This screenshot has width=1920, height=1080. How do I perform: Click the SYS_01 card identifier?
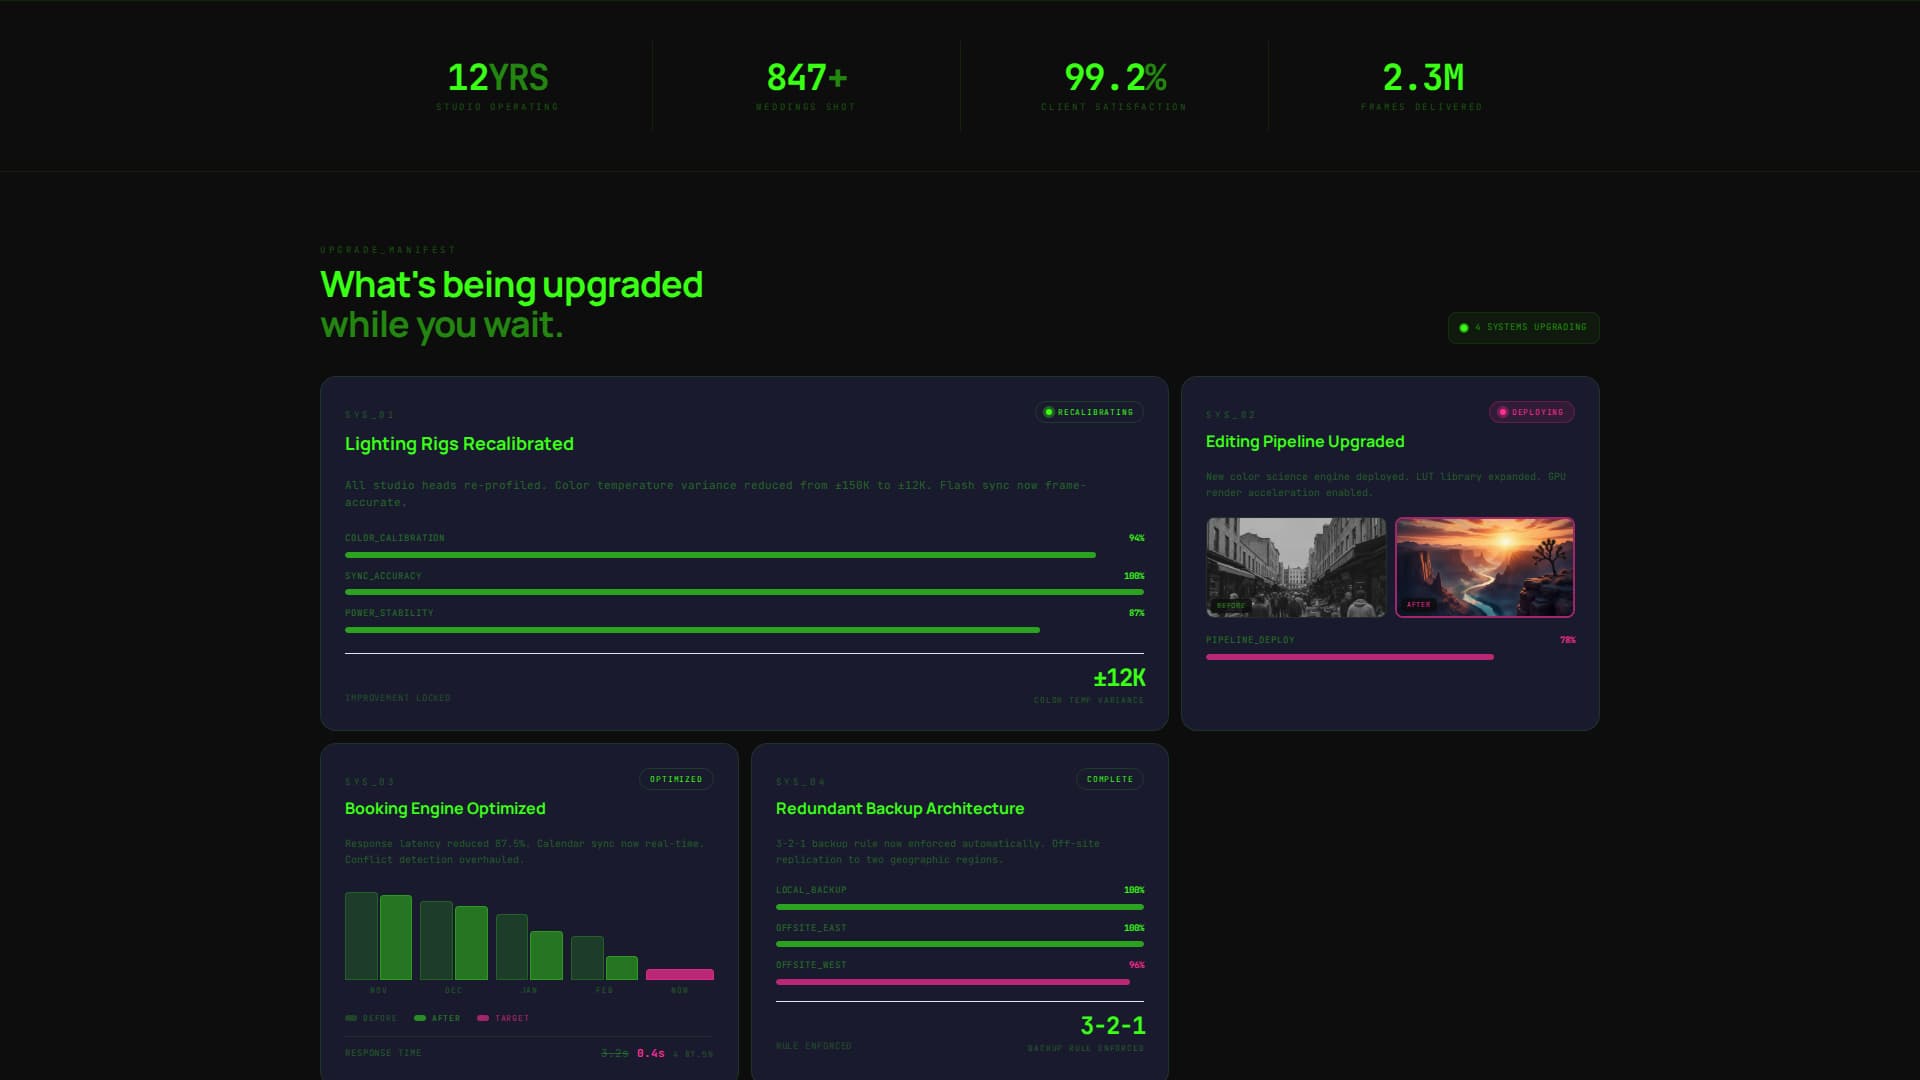click(x=370, y=415)
